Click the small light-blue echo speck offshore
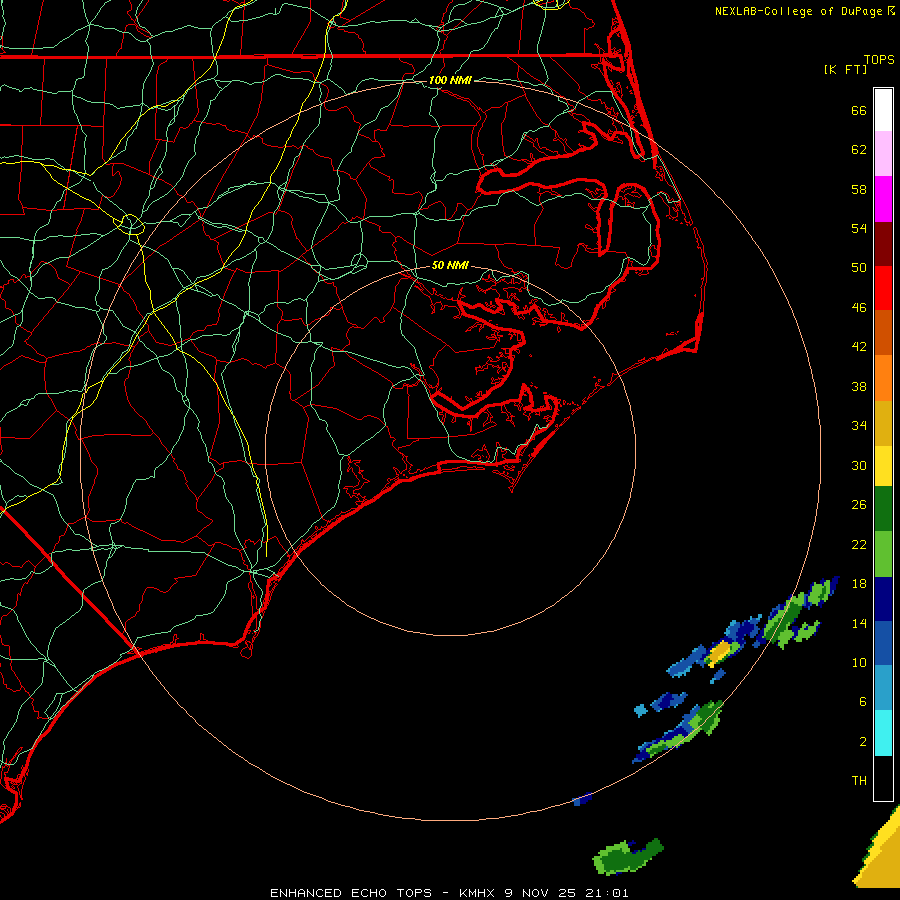The height and width of the screenshot is (900, 900). [x=641, y=711]
